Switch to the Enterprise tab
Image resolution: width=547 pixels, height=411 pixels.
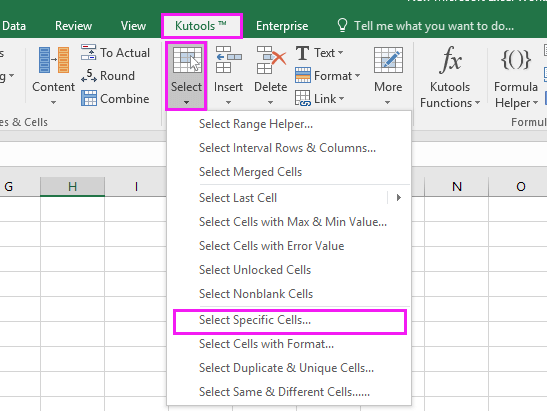point(282,26)
